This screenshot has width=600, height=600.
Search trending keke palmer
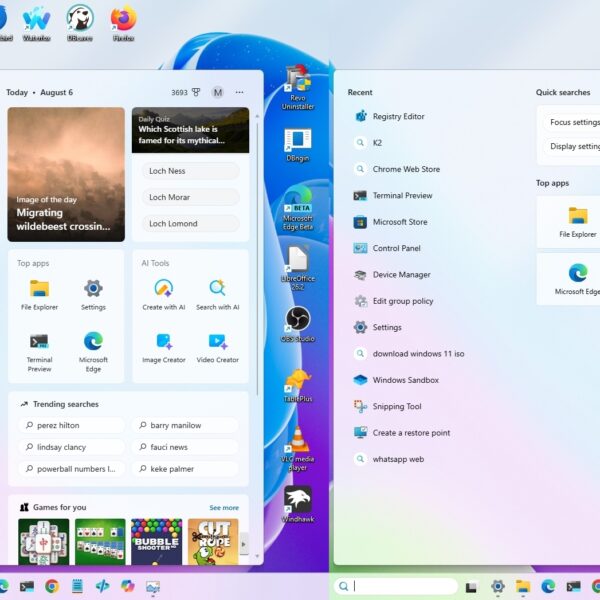tap(185, 469)
